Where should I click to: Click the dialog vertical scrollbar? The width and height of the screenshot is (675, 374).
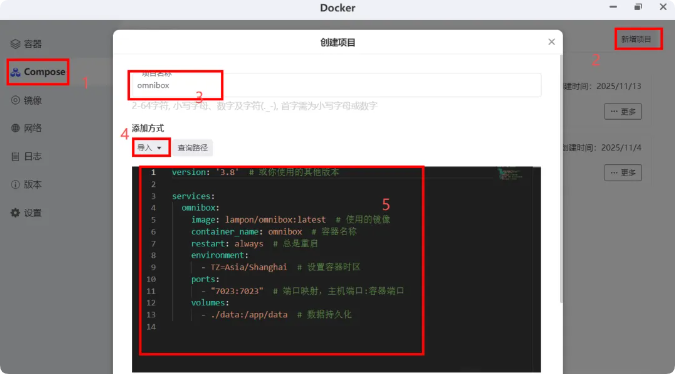(x=560, y=179)
